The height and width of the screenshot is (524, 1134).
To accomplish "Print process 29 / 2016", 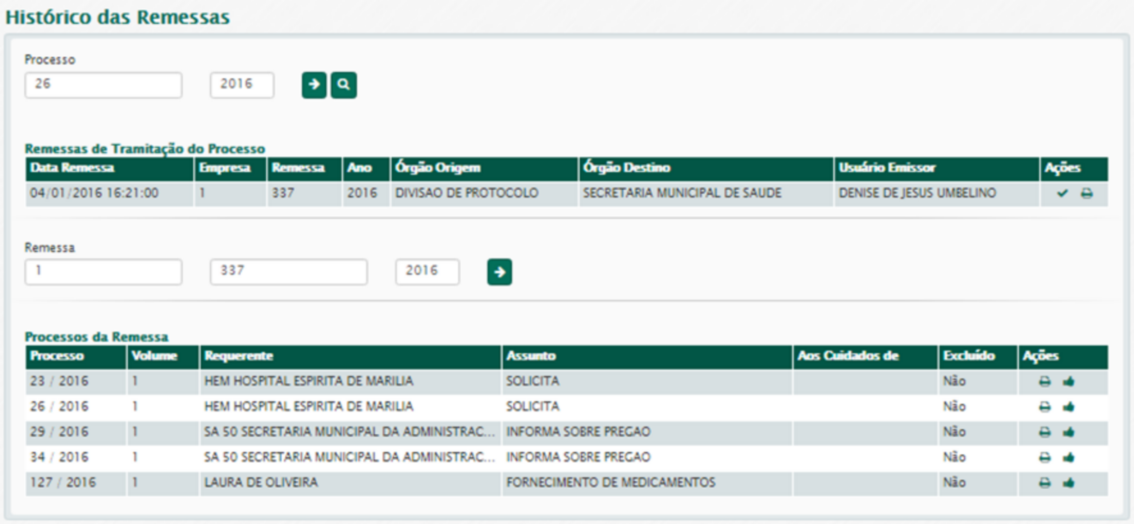I will pyautogui.click(x=1044, y=432).
